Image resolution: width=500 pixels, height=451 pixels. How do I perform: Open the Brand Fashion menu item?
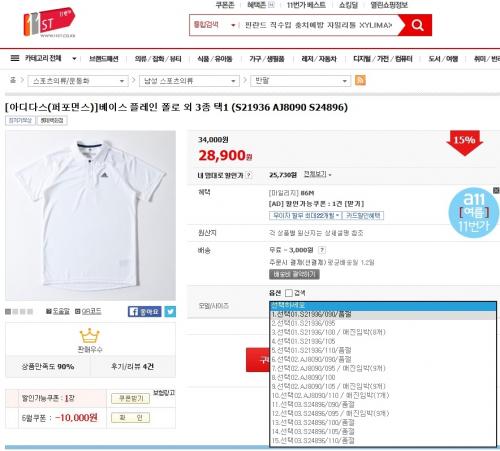(x=104, y=59)
